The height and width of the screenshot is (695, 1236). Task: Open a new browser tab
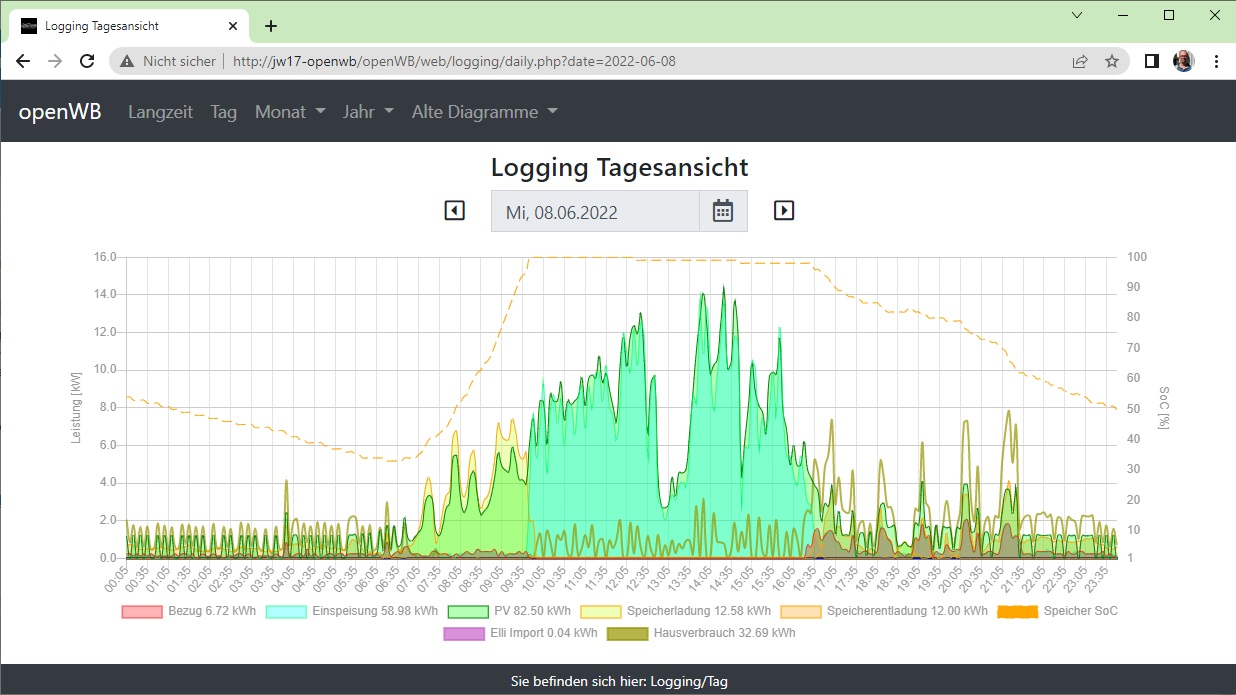[271, 26]
